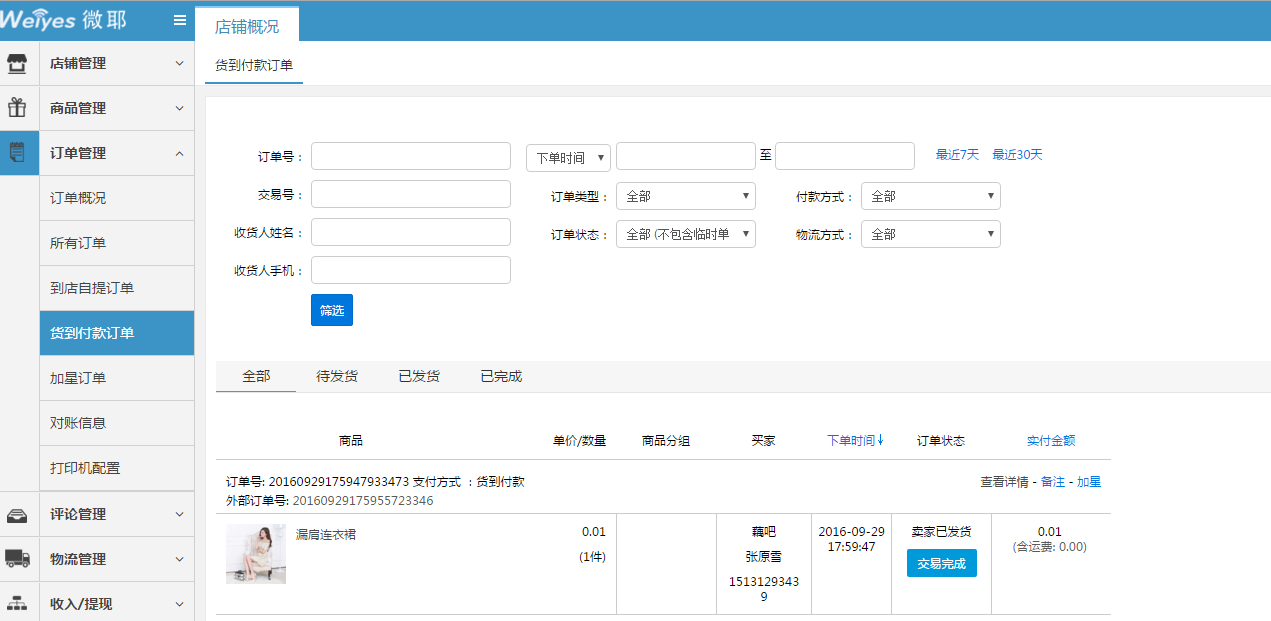Click the order list icon beside 订单管理

pos(17,153)
